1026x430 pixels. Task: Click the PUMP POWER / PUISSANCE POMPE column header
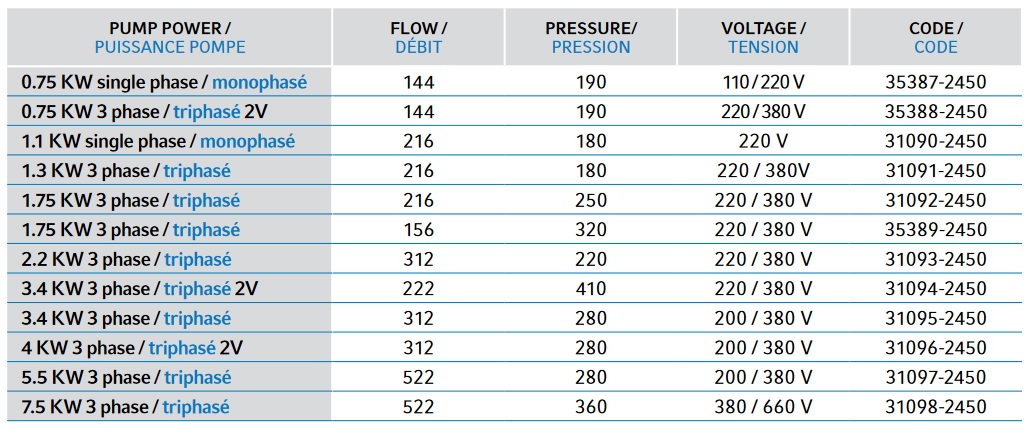point(169,38)
